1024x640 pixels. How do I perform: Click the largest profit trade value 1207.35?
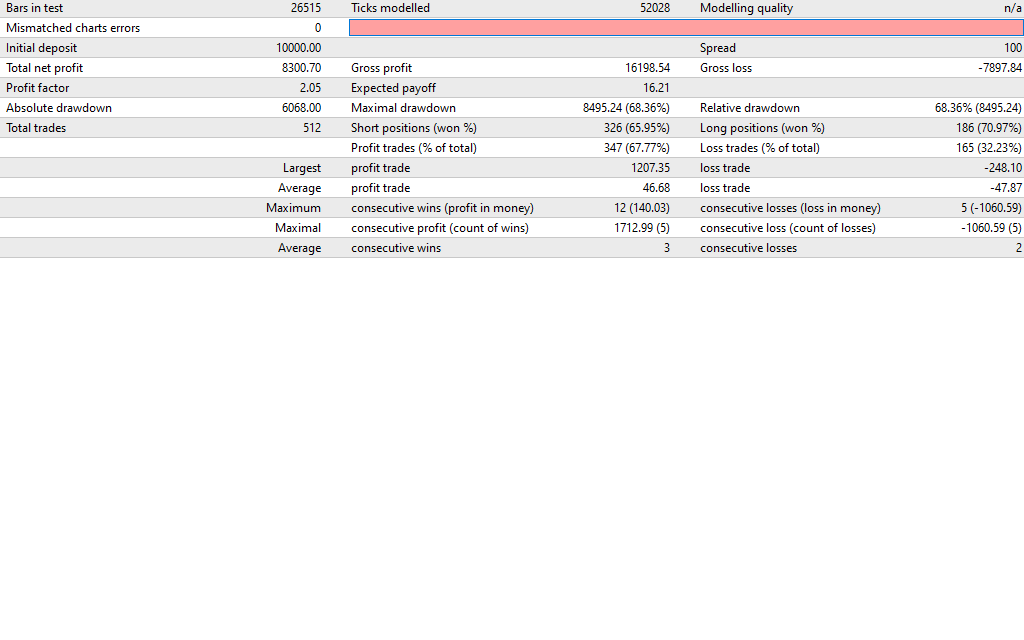(650, 168)
